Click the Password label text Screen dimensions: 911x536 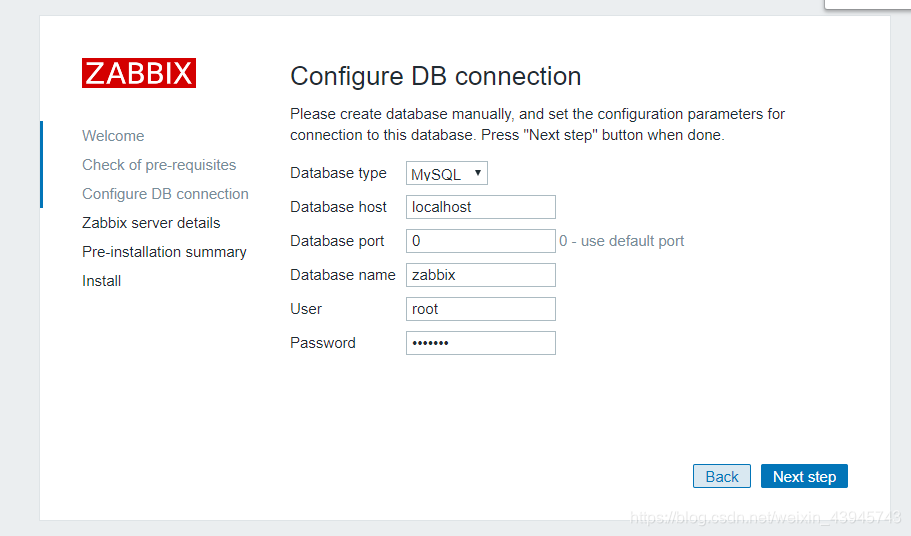(x=322, y=343)
